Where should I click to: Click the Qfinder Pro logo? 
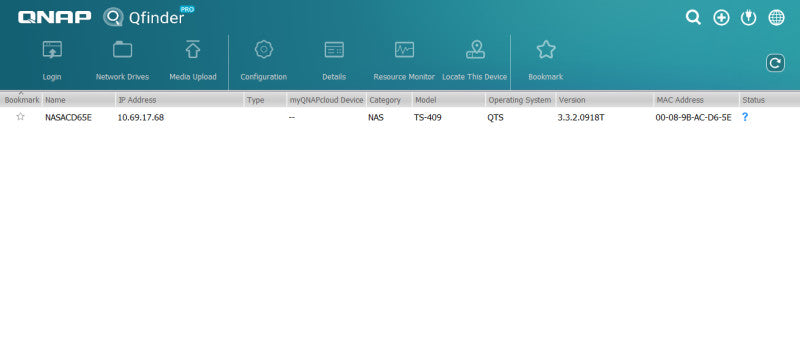pos(148,17)
